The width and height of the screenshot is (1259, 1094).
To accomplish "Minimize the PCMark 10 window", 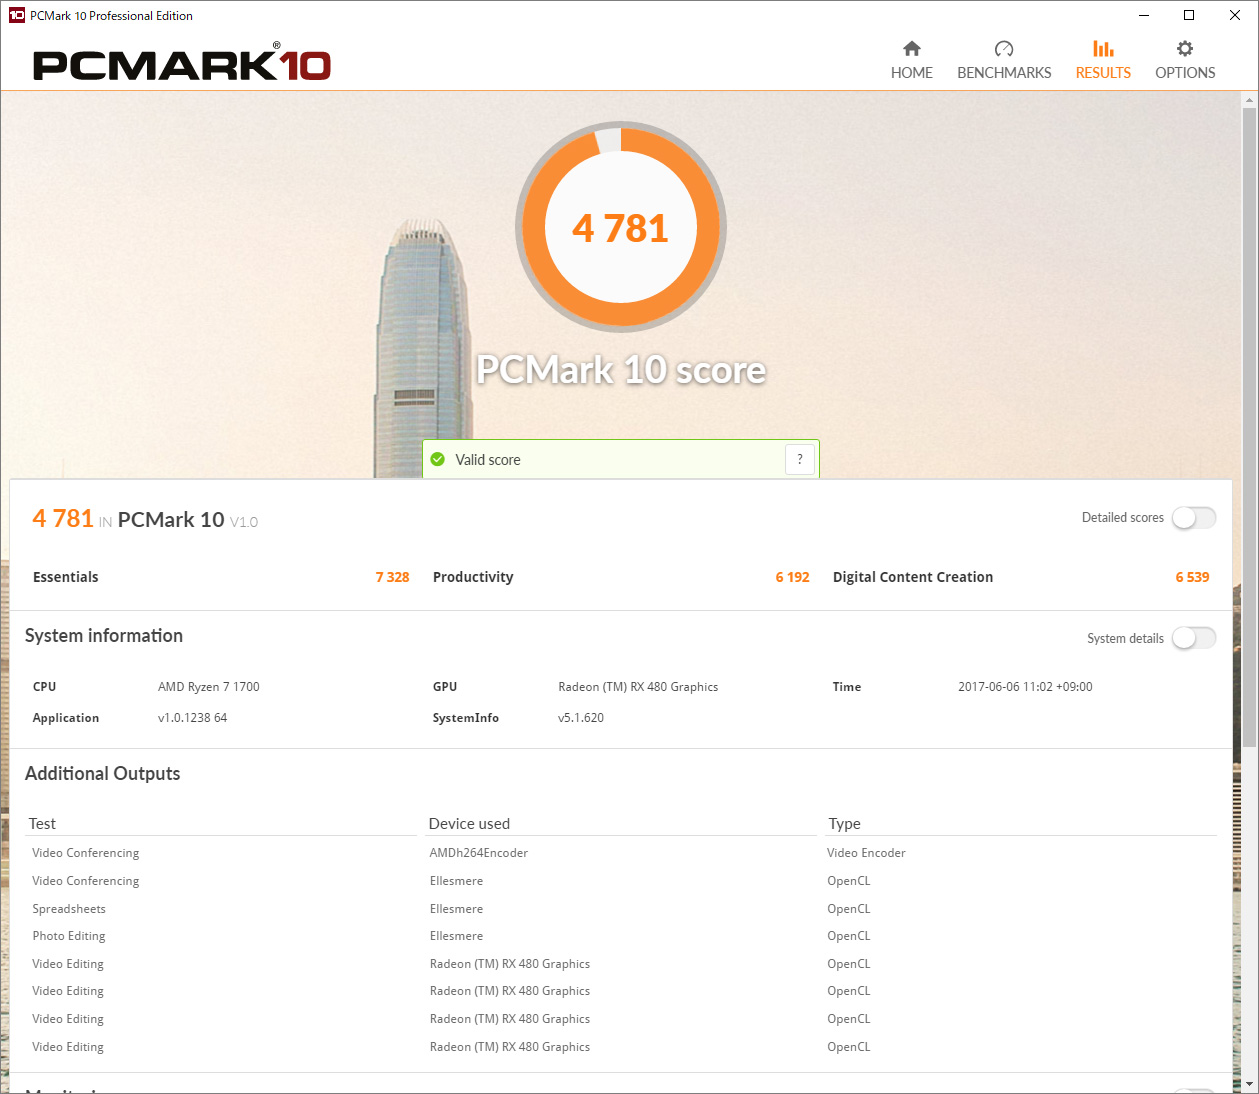I will point(1143,15).
